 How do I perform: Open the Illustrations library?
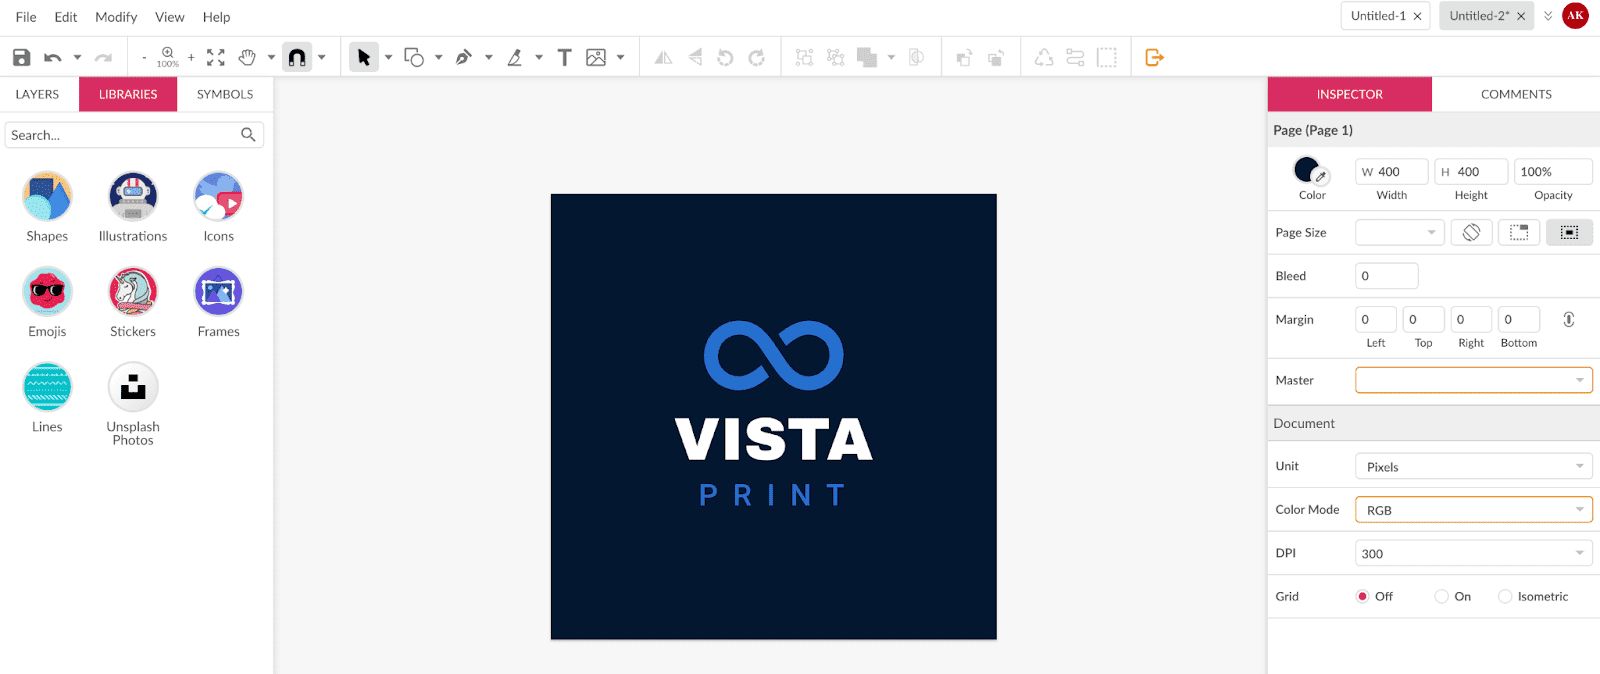pos(133,207)
